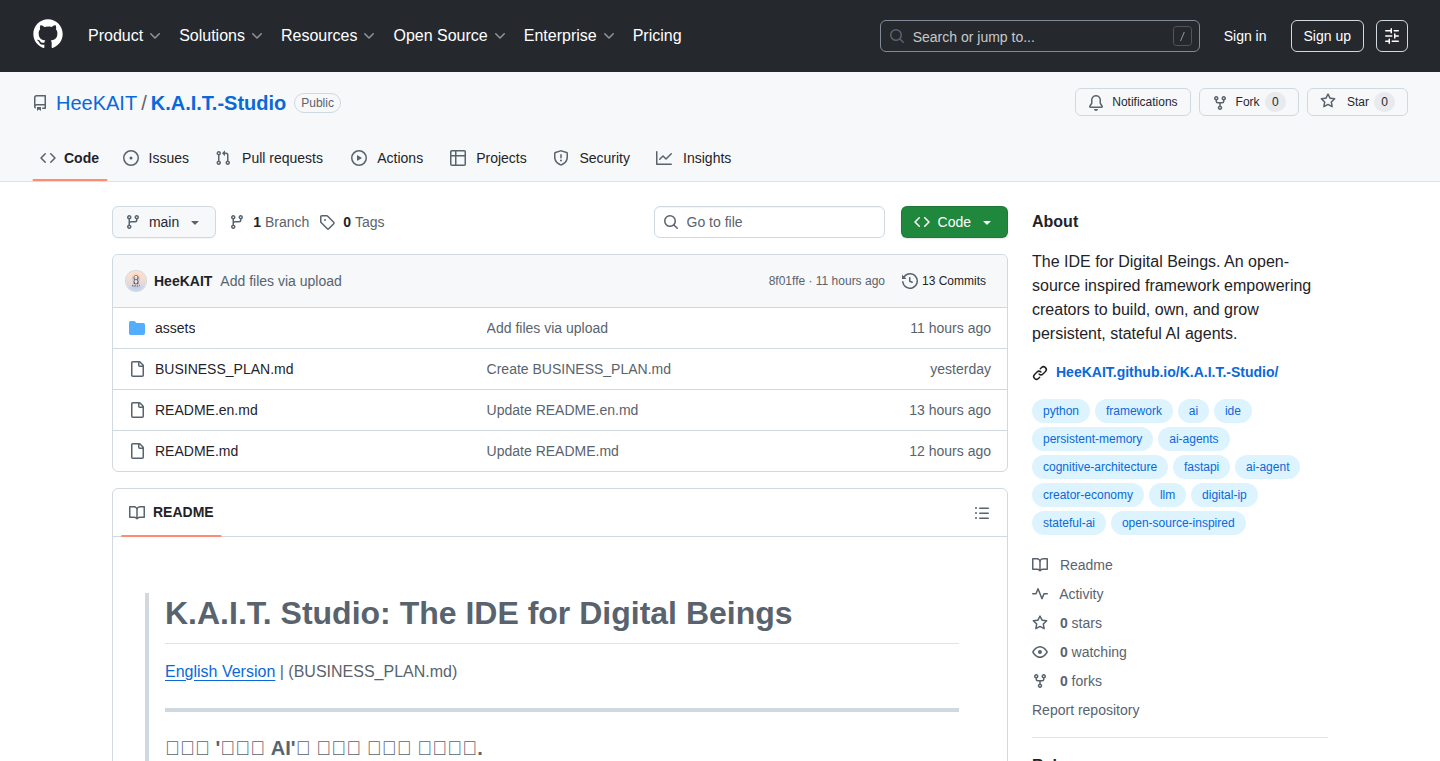Open the README.md file
The height and width of the screenshot is (761, 1440).
click(x=196, y=451)
